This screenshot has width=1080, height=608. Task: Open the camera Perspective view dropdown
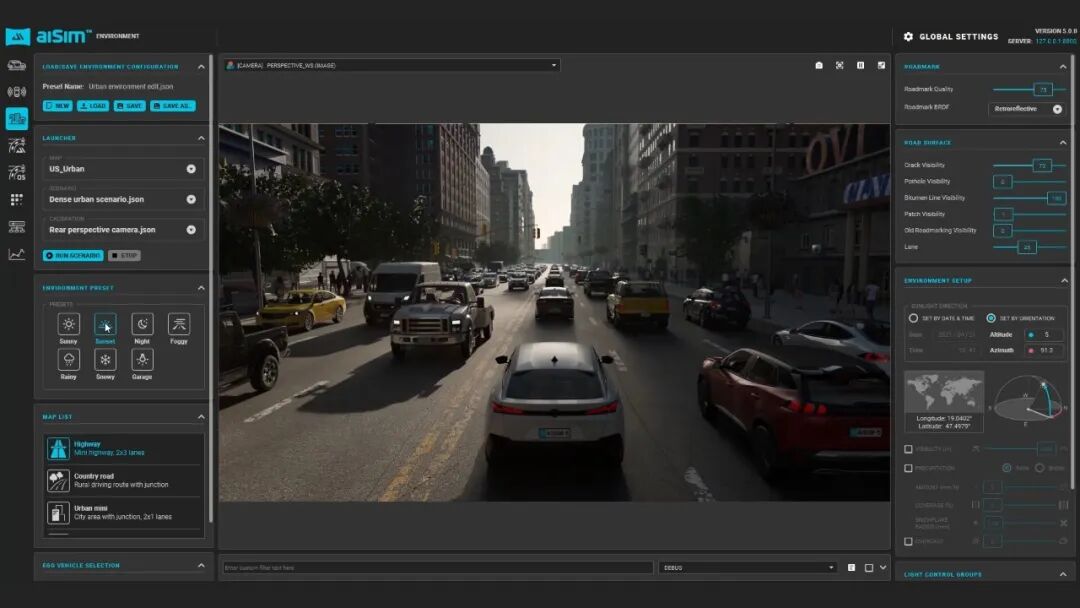tap(391, 65)
